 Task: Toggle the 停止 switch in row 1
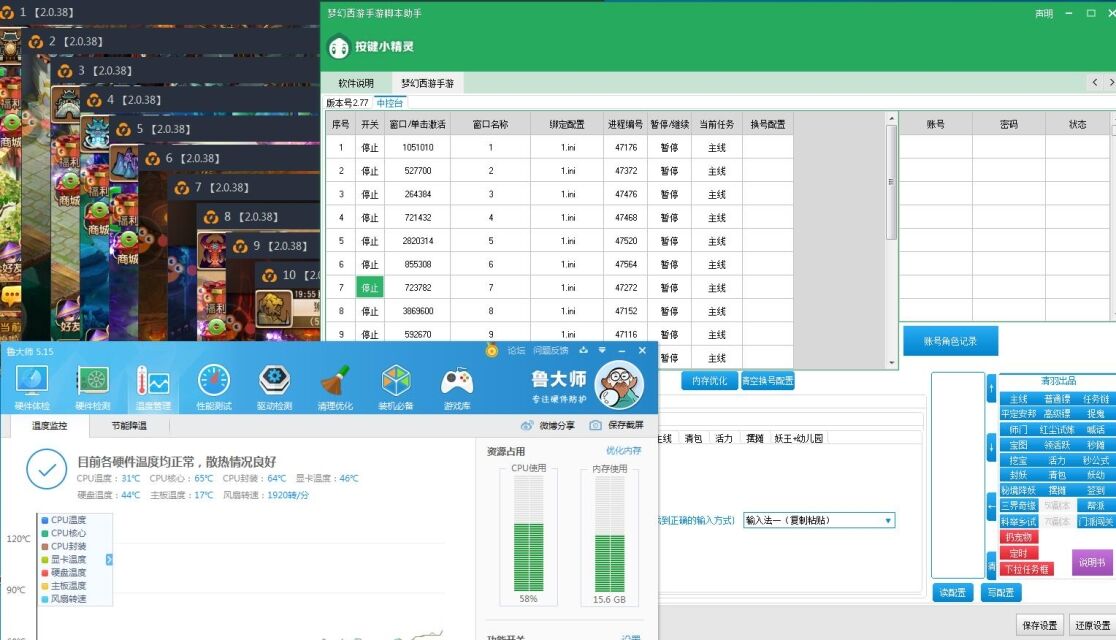click(x=369, y=147)
